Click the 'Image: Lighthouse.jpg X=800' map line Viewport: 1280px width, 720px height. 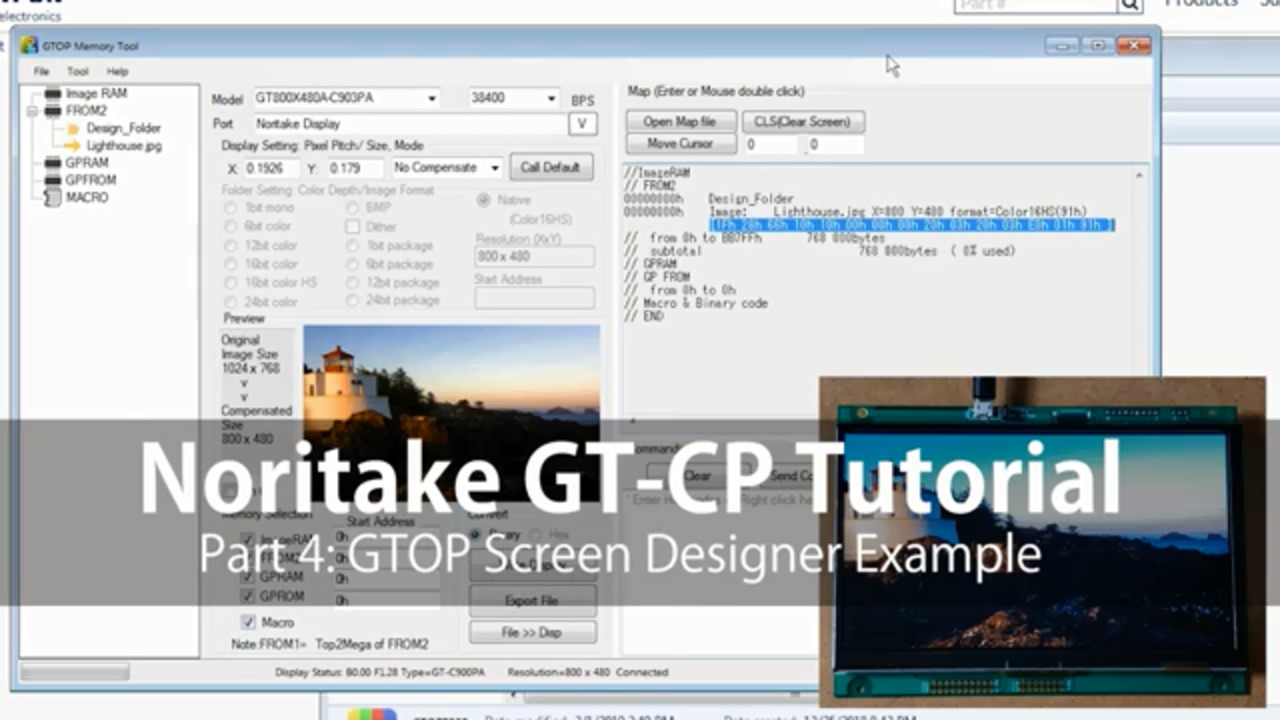click(898, 212)
